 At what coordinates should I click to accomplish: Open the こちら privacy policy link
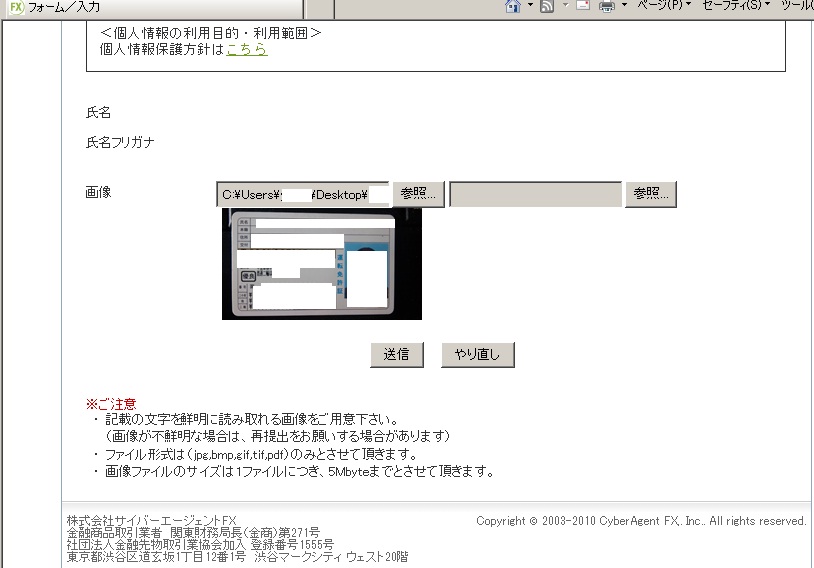247,49
